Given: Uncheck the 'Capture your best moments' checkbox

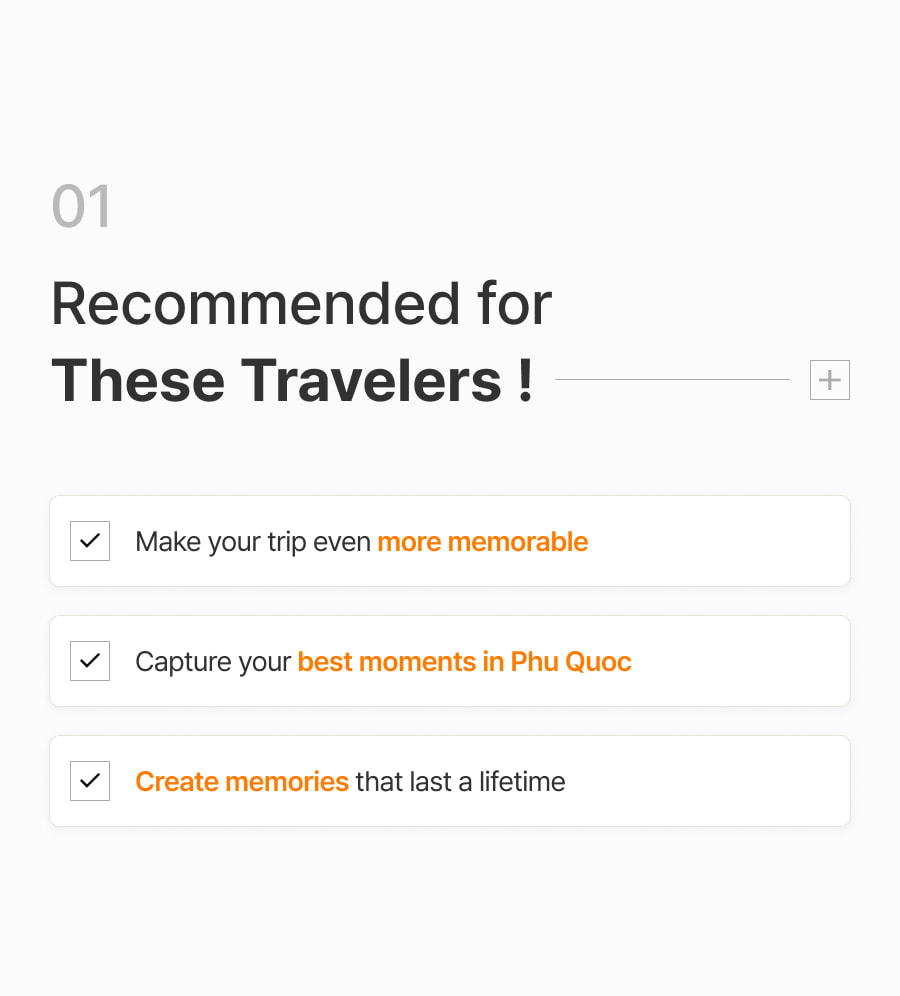Looking at the screenshot, I should [90, 661].
